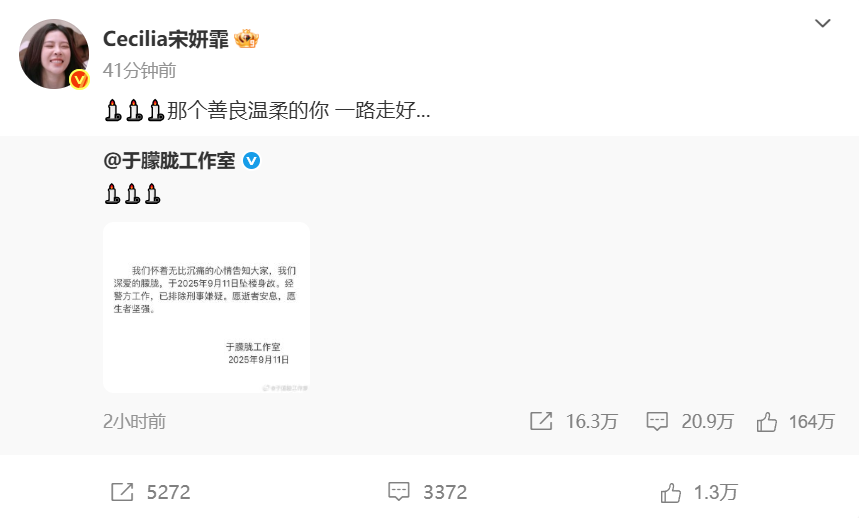Click the 164万 like count
This screenshot has width=859, height=518.
pos(811,422)
